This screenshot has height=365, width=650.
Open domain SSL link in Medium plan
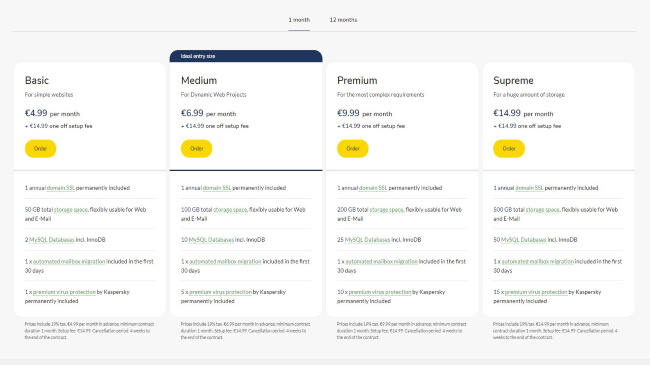click(217, 188)
